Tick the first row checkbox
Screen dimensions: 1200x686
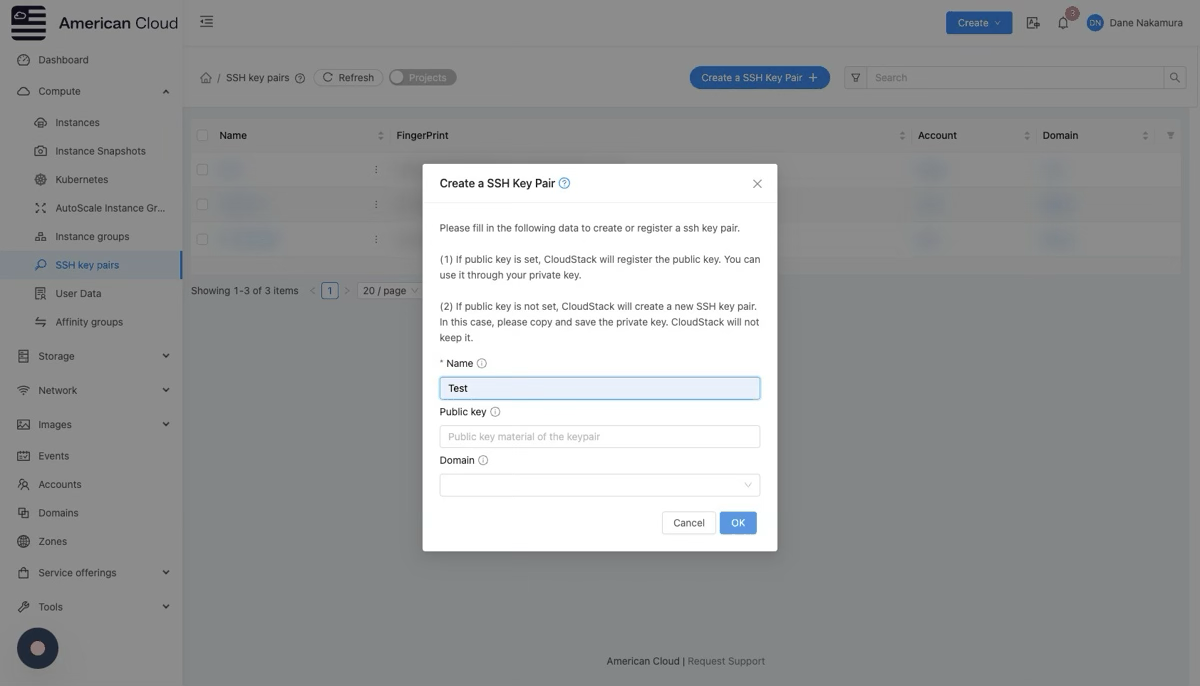(203, 170)
